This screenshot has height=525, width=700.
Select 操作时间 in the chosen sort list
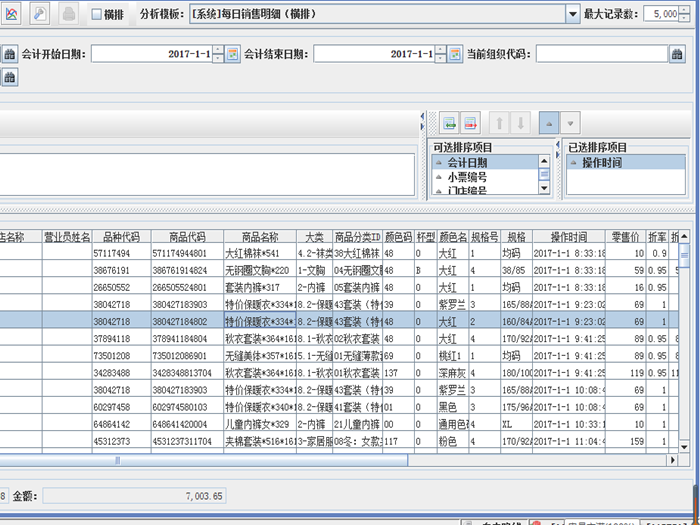(604, 162)
